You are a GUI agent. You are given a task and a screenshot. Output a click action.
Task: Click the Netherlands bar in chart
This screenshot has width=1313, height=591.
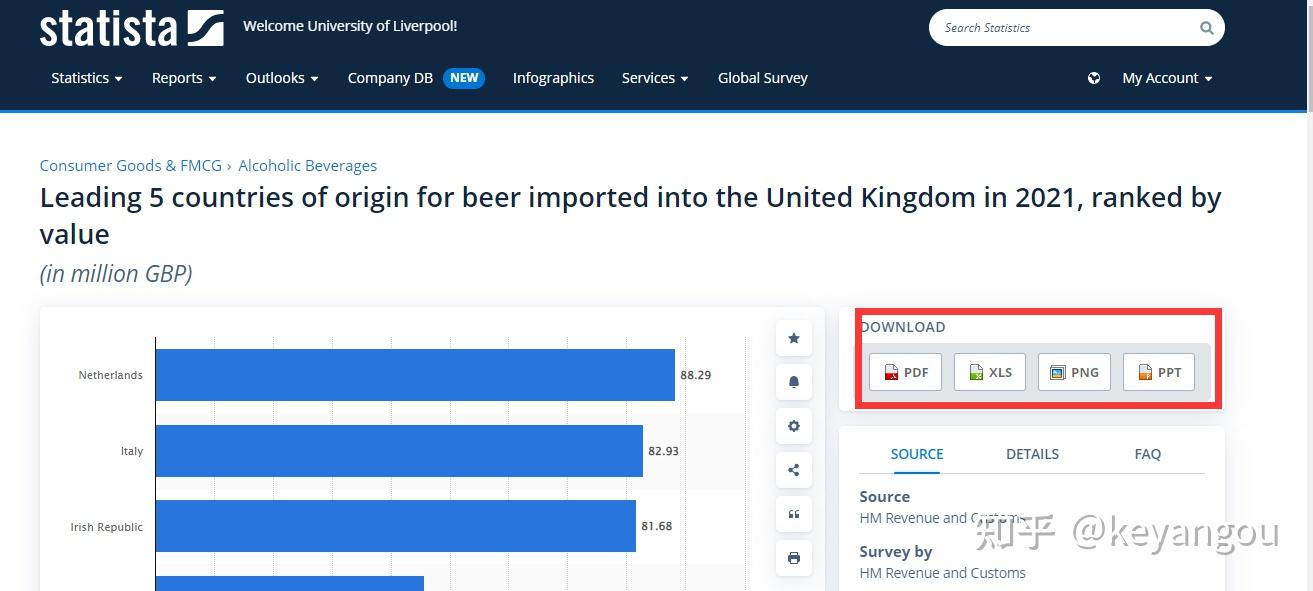(415, 375)
